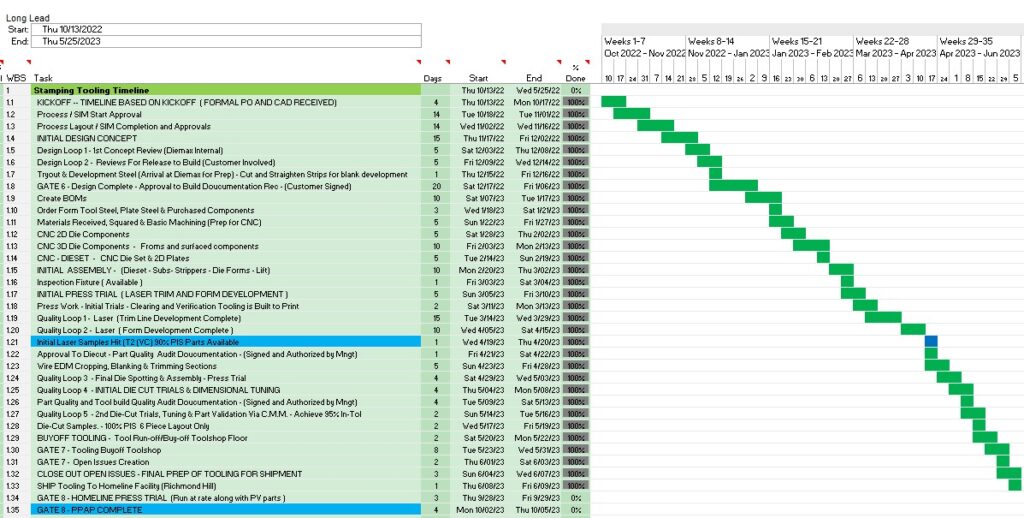Select the Days value for GATE 6 row
The width and height of the screenshot is (1024, 518).
[x=436, y=186]
